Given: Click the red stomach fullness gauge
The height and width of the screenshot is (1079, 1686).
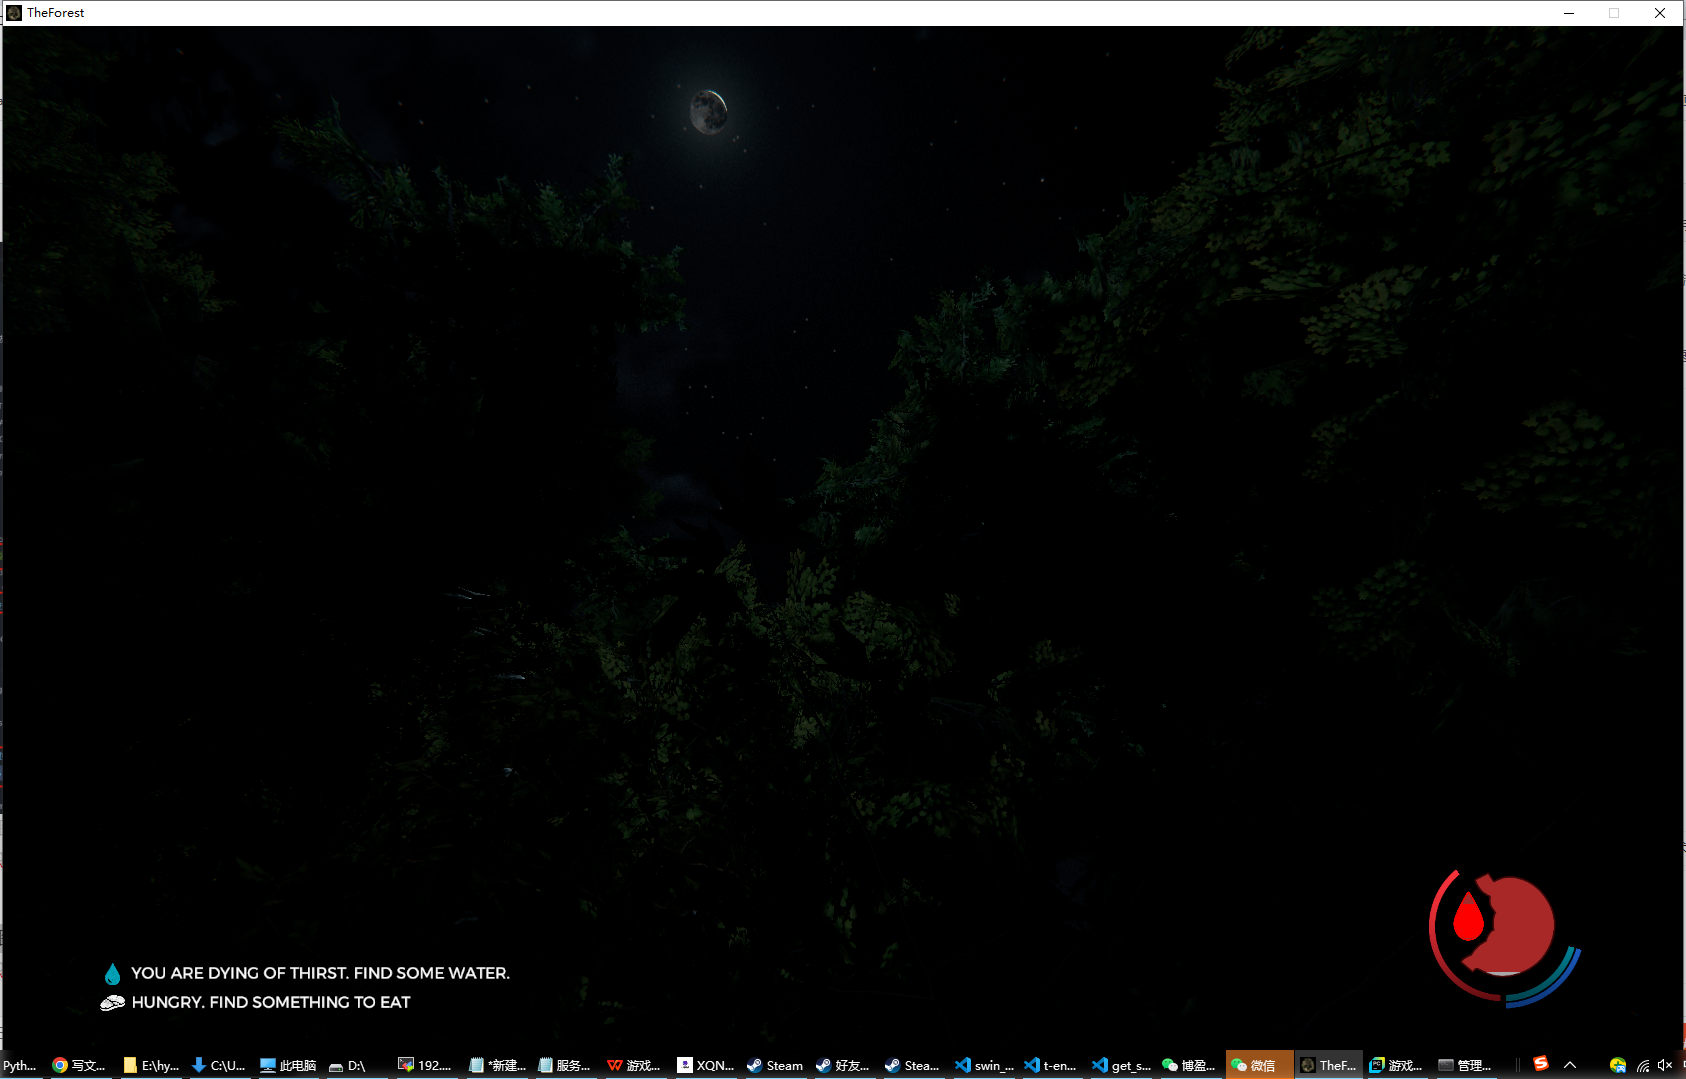Looking at the screenshot, I should [x=1512, y=925].
